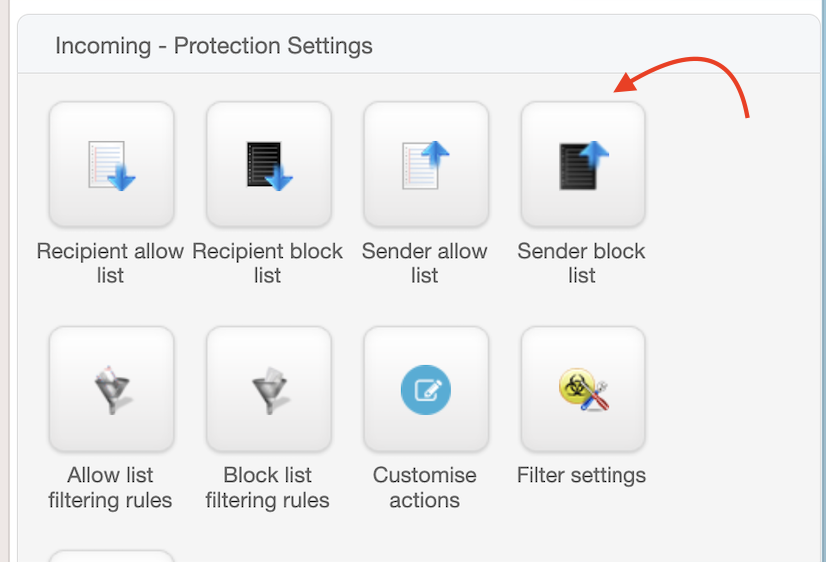Click the partially visible tile below Allow list rules
The height and width of the screenshot is (562, 826).
click(x=111, y=556)
